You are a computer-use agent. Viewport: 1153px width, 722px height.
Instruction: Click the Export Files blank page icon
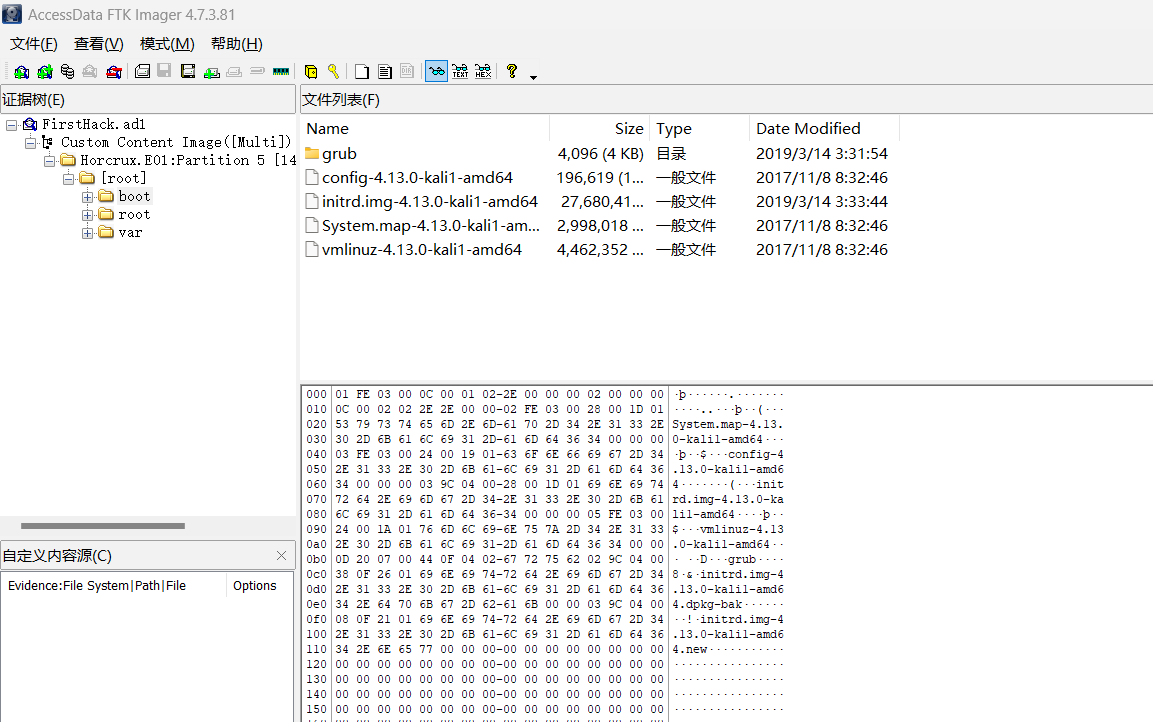(362, 71)
